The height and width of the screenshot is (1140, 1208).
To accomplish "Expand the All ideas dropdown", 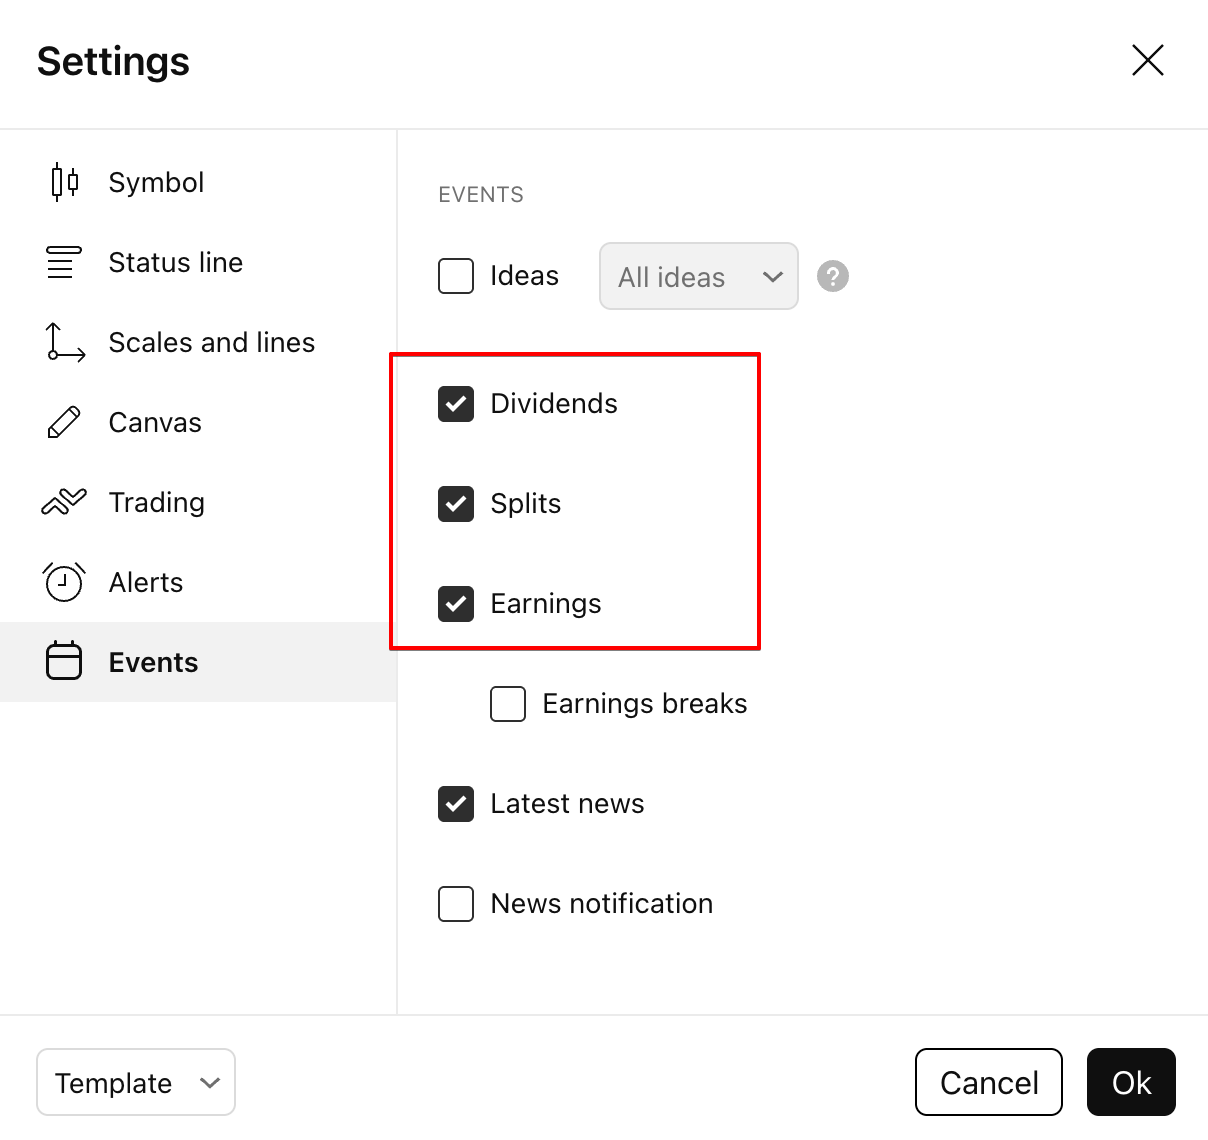I will pos(698,276).
